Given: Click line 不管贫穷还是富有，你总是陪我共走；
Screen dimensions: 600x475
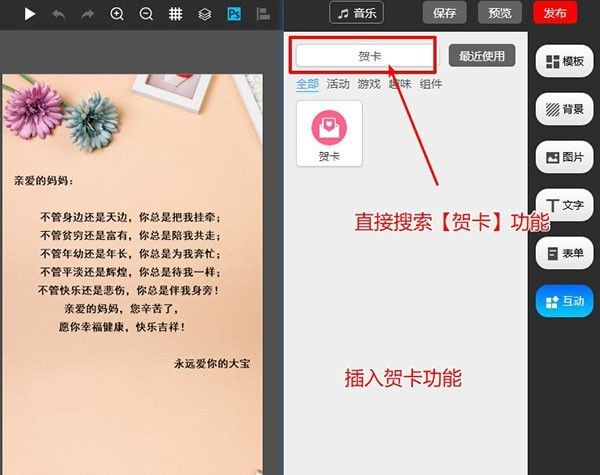Looking at the screenshot, I should [130, 235].
